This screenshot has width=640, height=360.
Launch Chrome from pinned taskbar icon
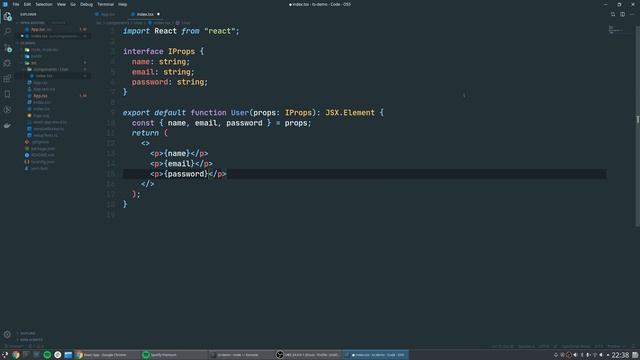click(x=16, y=355)
